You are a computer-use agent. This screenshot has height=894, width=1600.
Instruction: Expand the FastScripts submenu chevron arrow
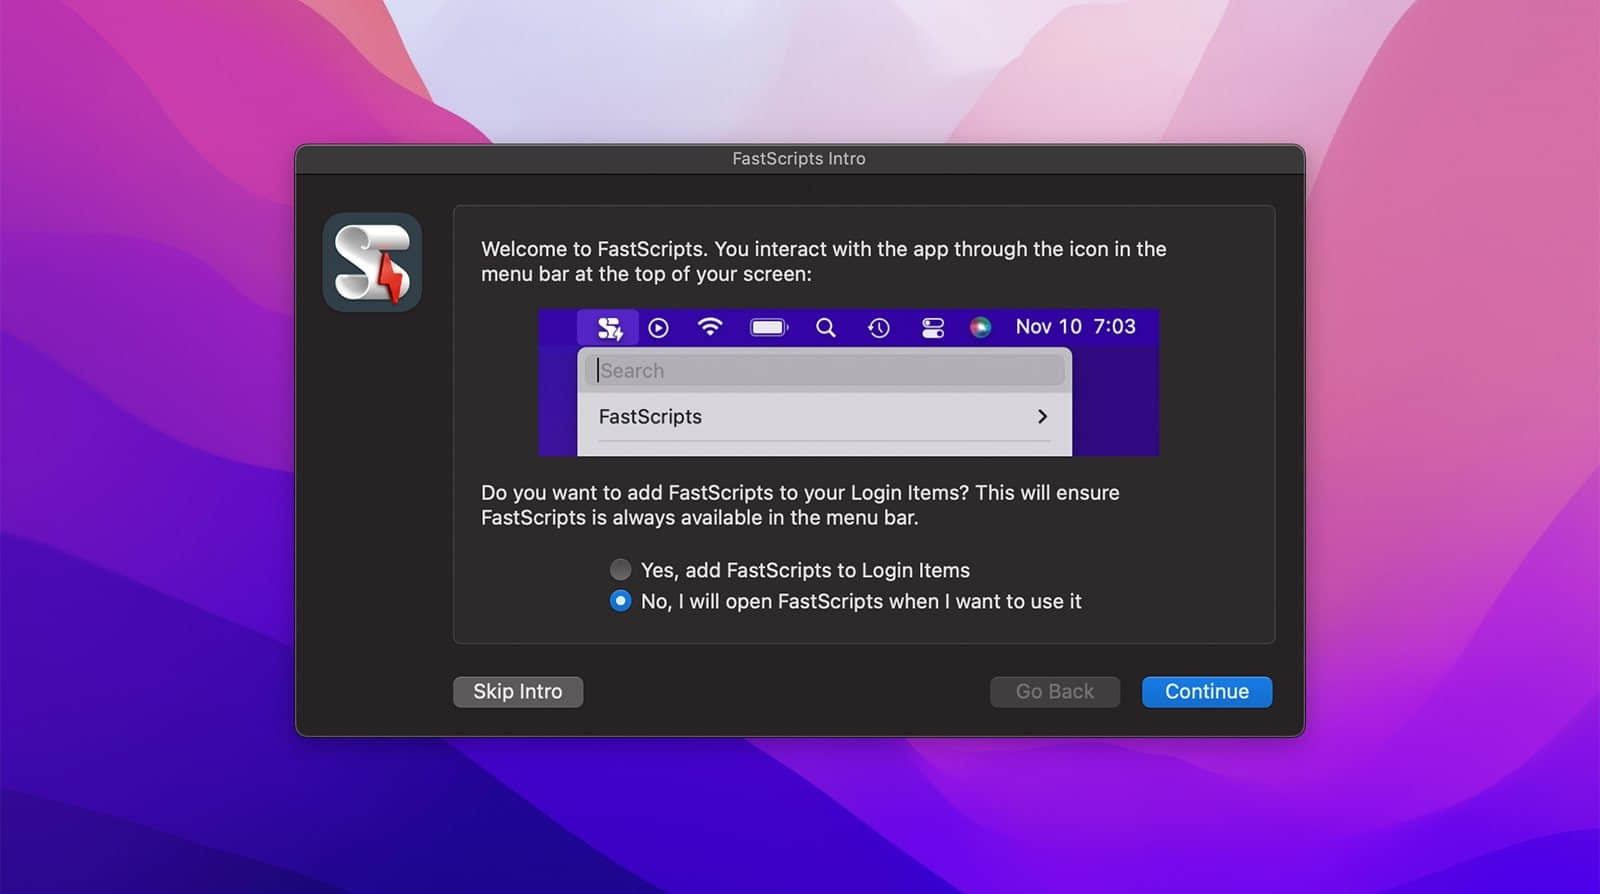click(1042, 417)
